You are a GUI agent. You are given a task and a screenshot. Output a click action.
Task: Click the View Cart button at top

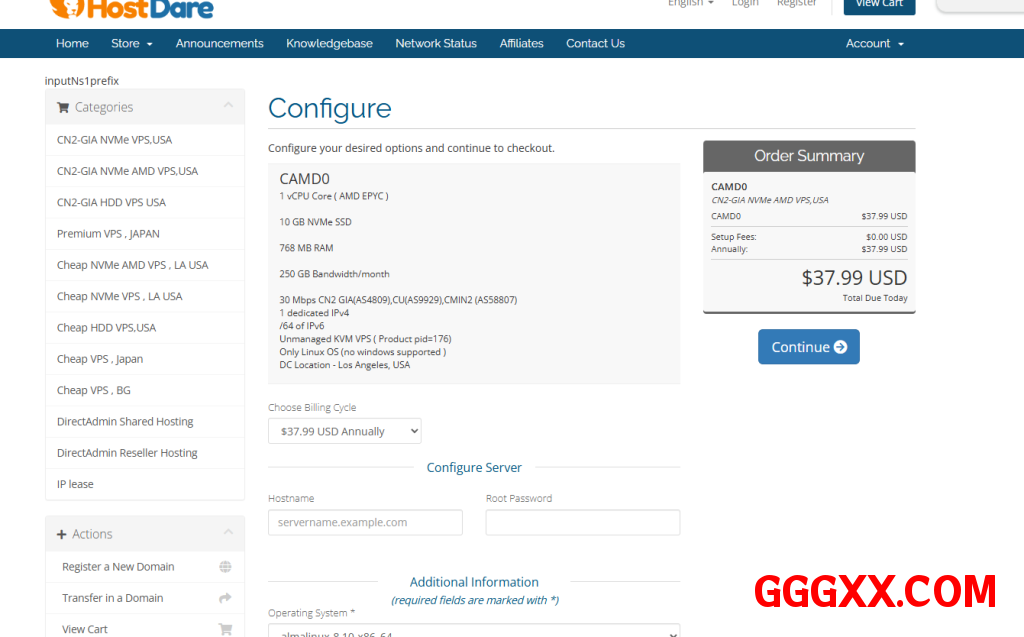tap(879, 5)
